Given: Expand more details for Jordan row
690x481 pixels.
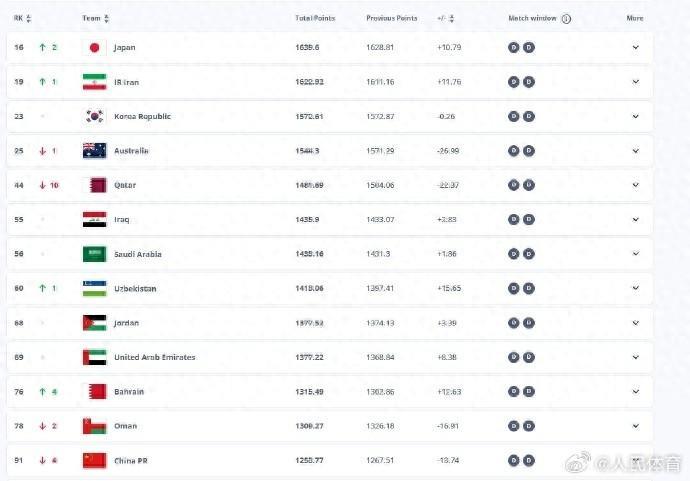Looking at the screenshot, I should point(634,323).
